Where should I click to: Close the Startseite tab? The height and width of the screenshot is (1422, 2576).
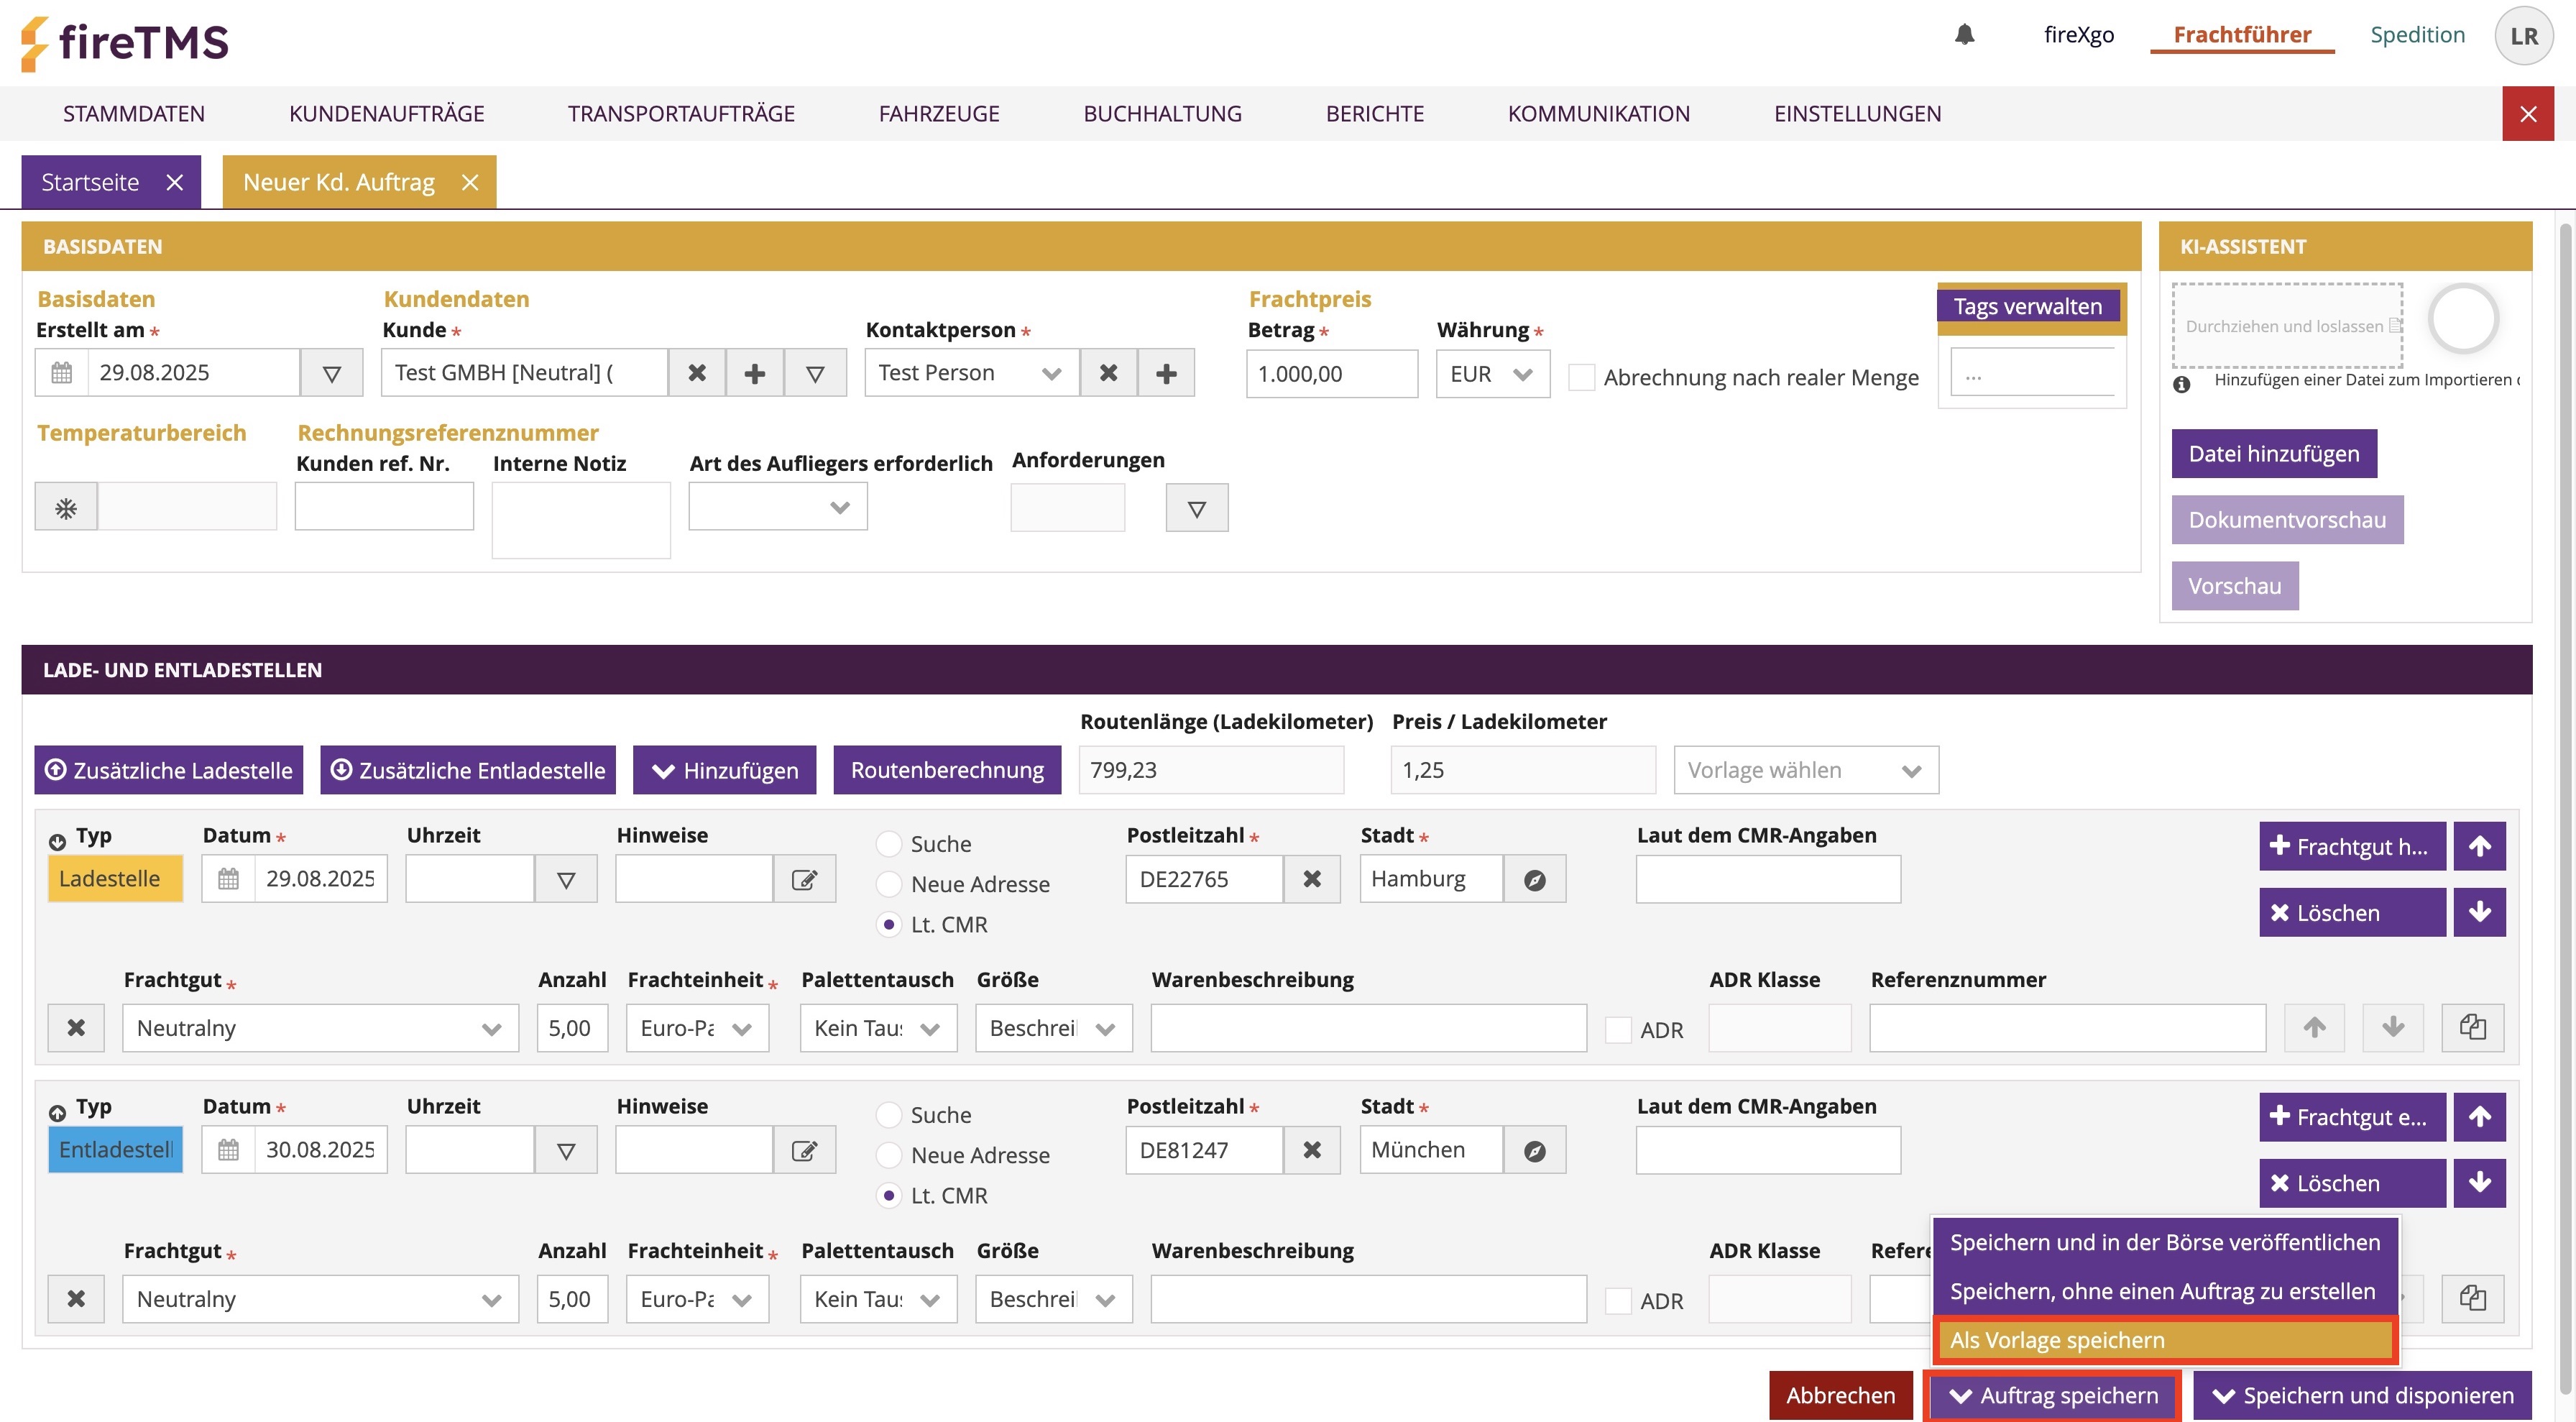click(174, 182)
